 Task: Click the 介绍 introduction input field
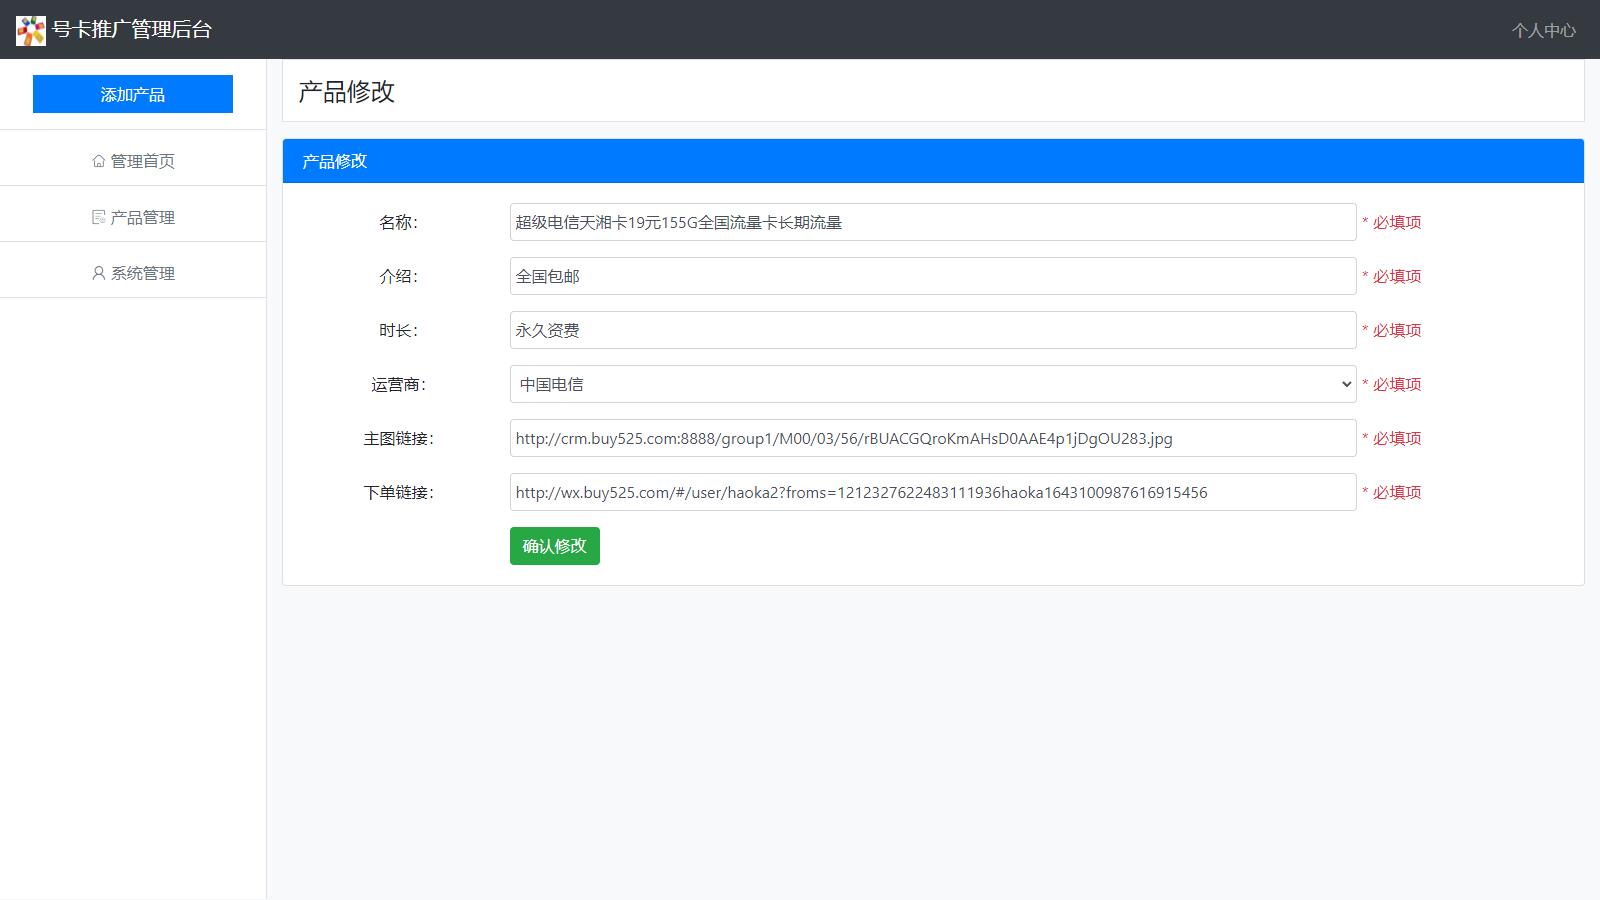click(x=930, y=276)
